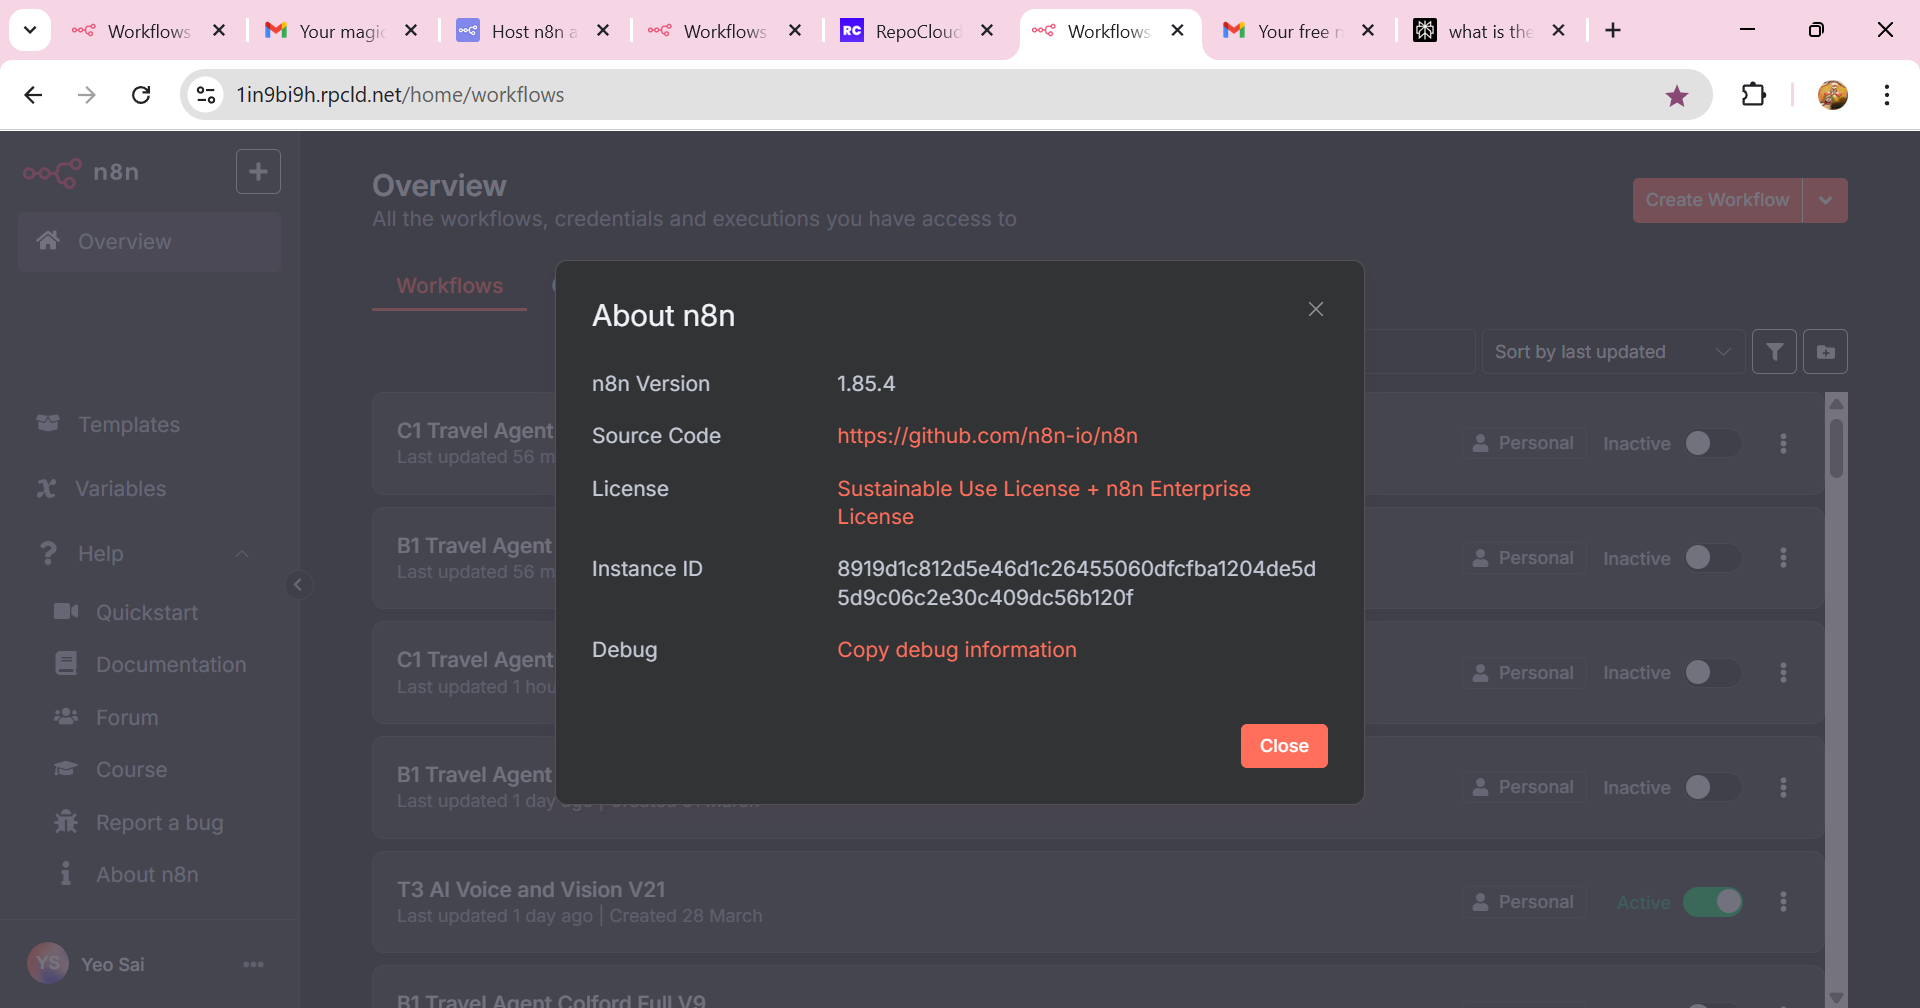The image size is (1920, 1008).
Task: Toggle switch for C1 Travel Agent updated 1 hour ago
Action: coord(1712,673)
